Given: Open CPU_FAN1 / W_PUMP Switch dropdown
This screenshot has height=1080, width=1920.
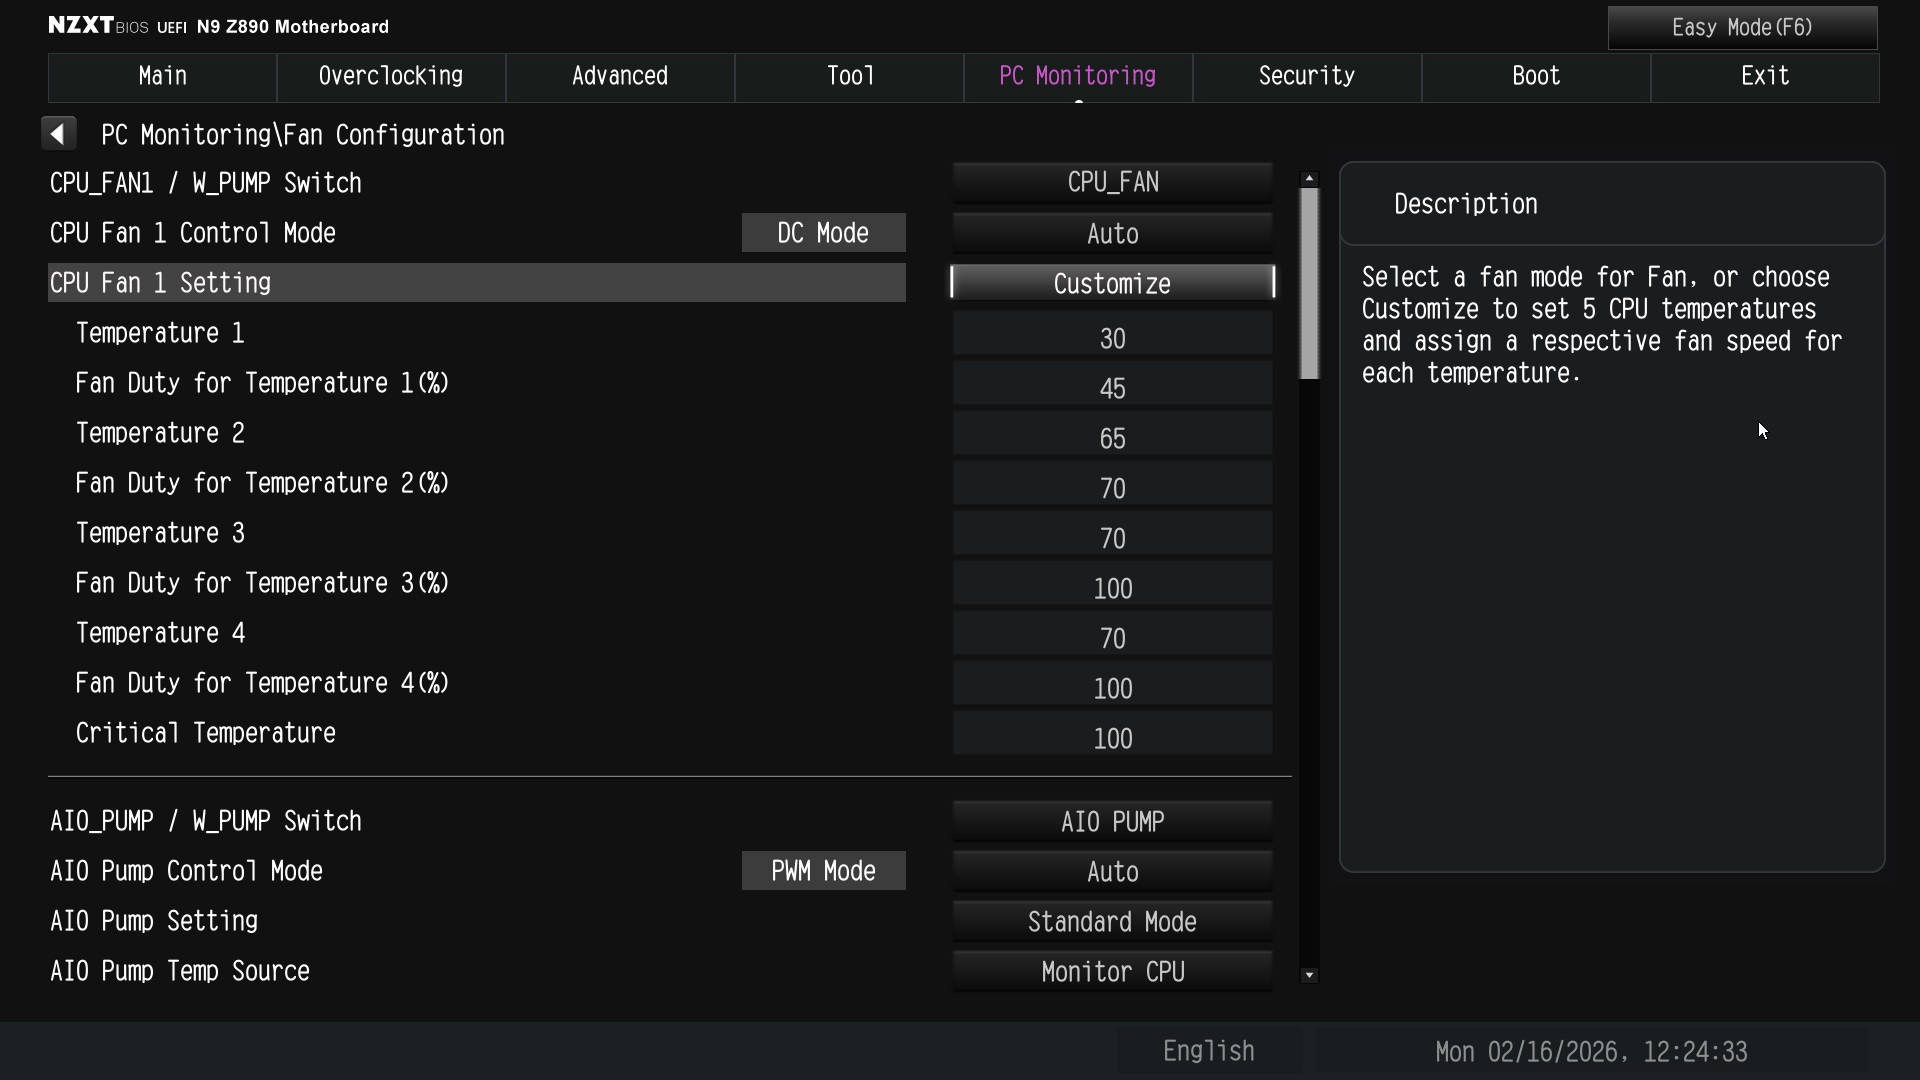Looking at the screenshot, I should (x=1112, y=183).
